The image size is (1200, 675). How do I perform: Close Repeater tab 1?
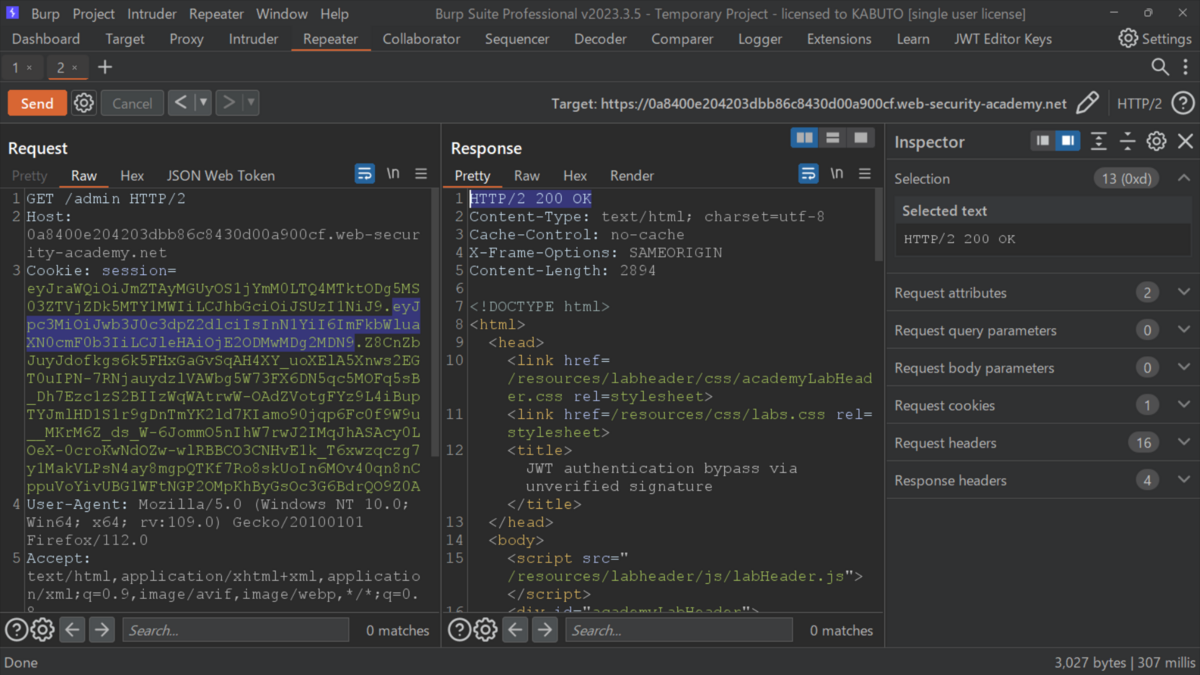29,68
